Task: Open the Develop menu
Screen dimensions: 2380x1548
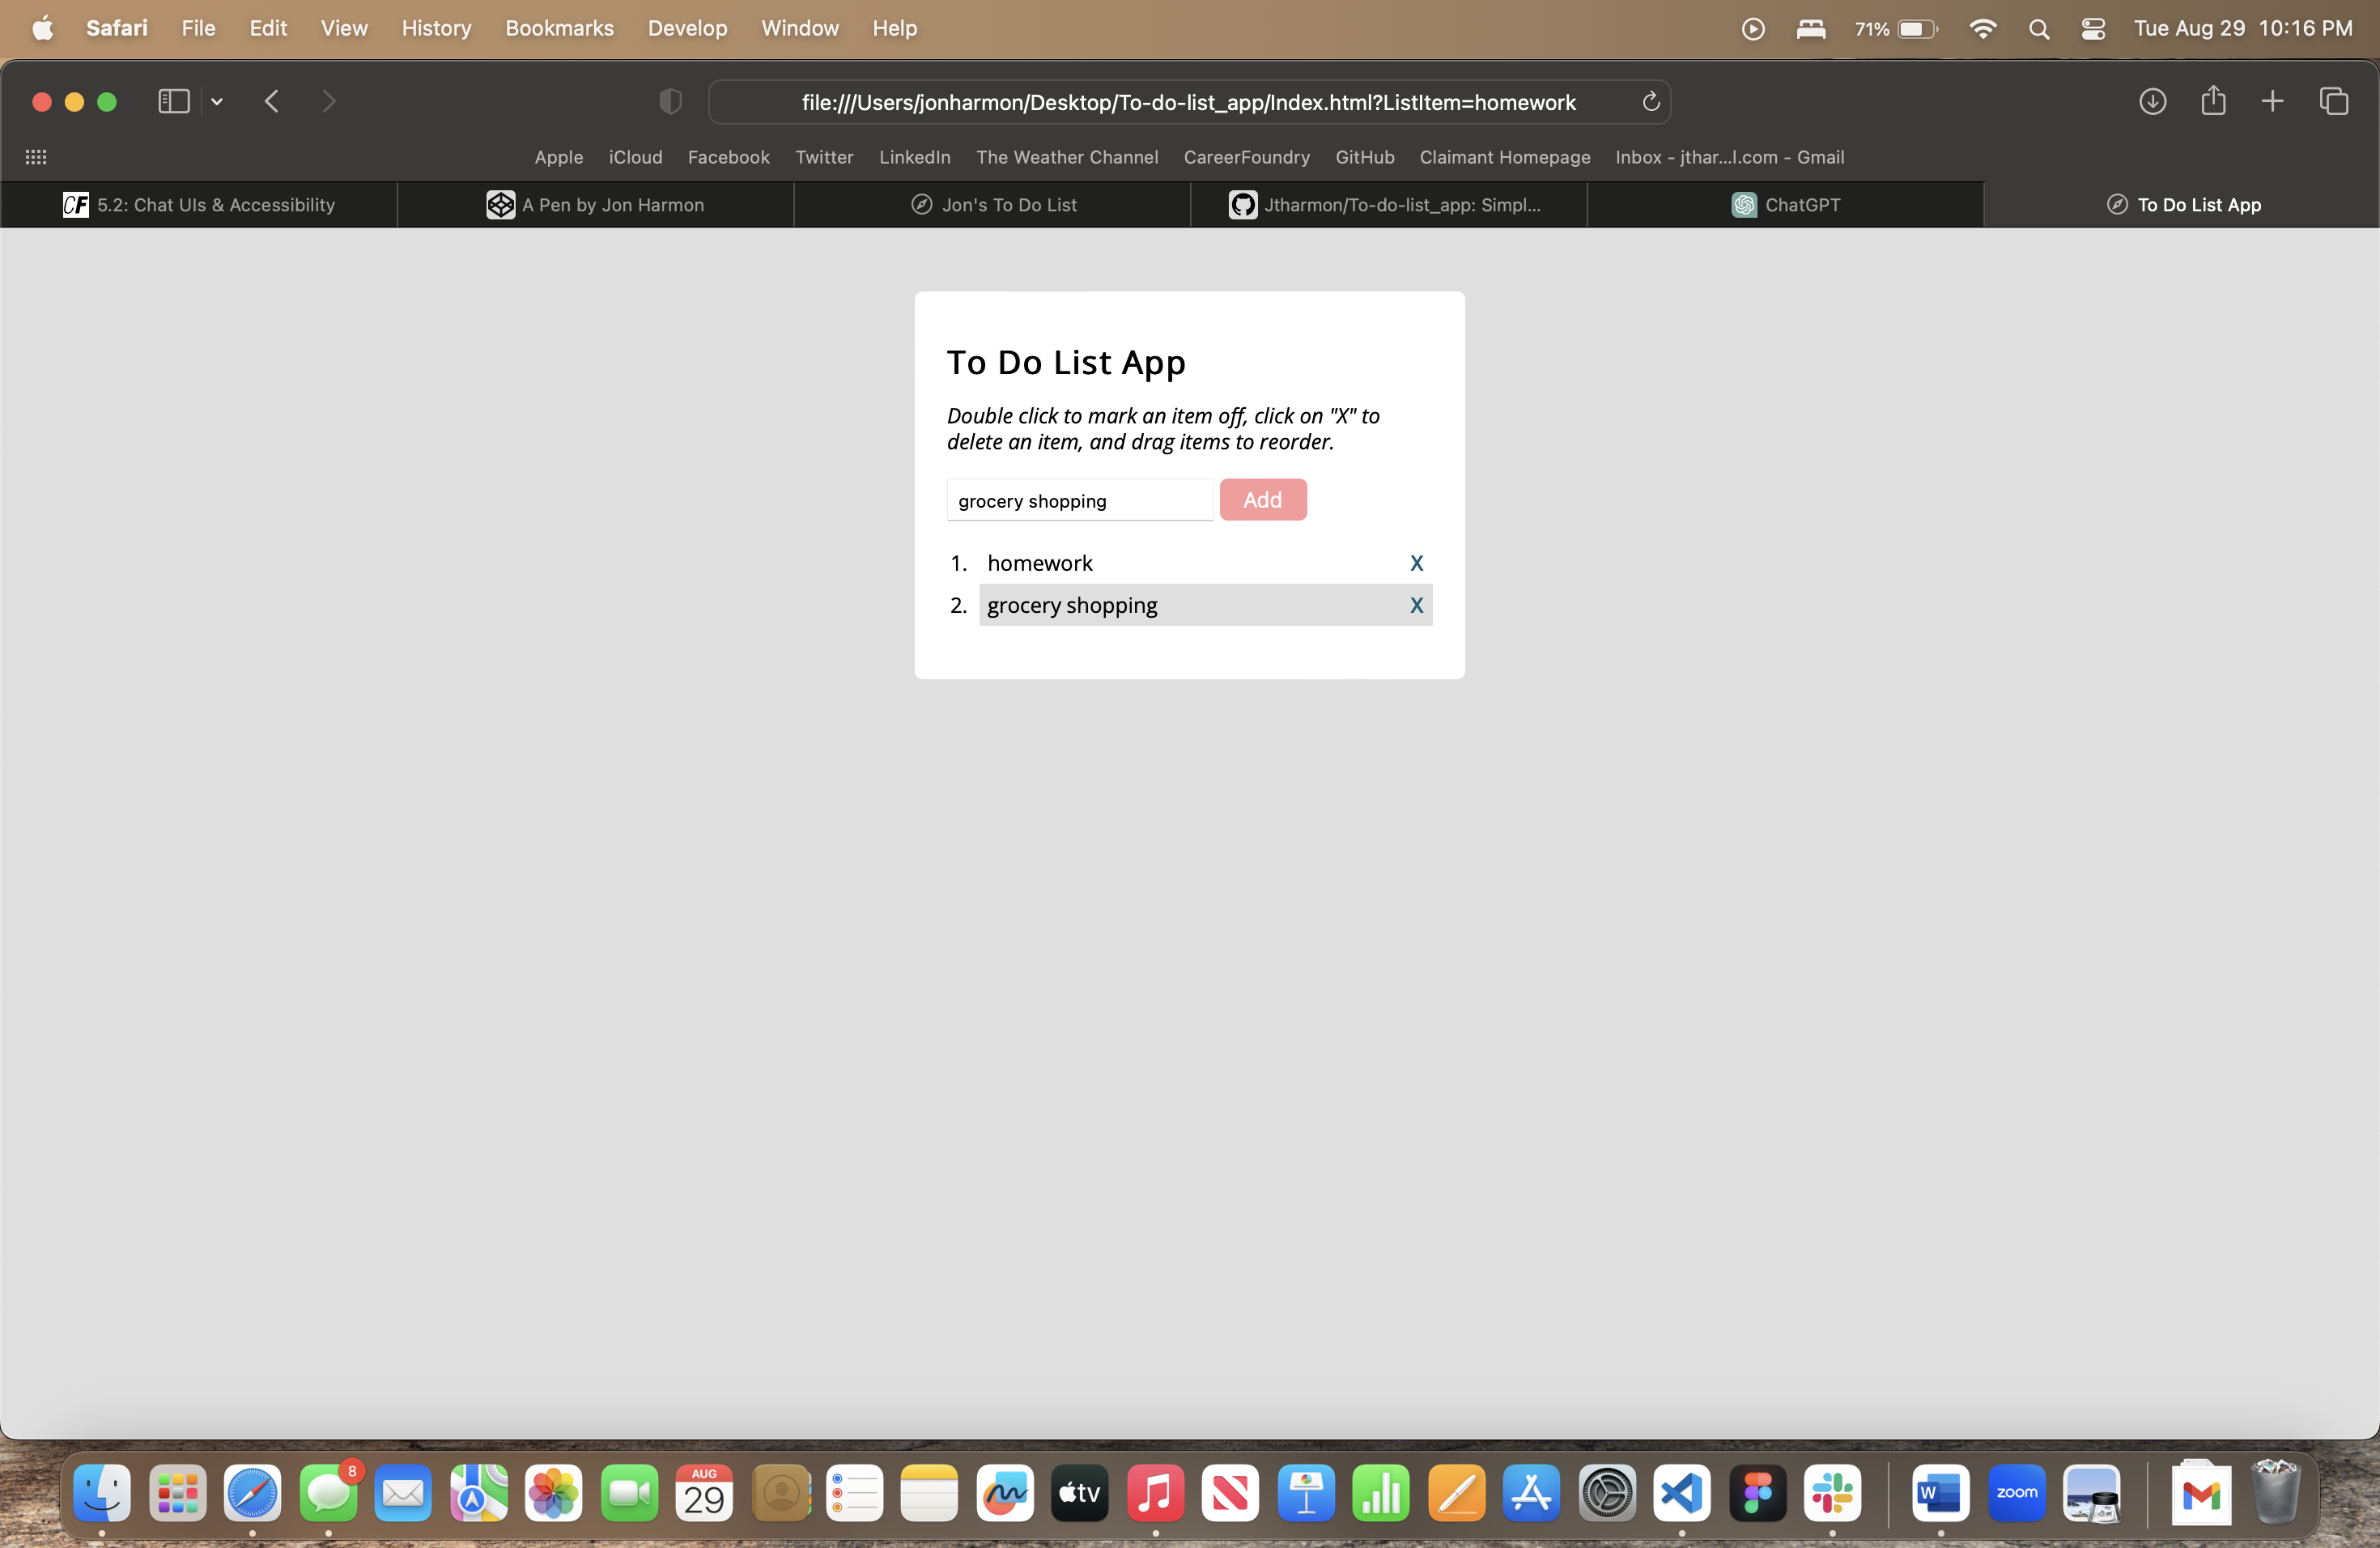Action: click(687, 28)
